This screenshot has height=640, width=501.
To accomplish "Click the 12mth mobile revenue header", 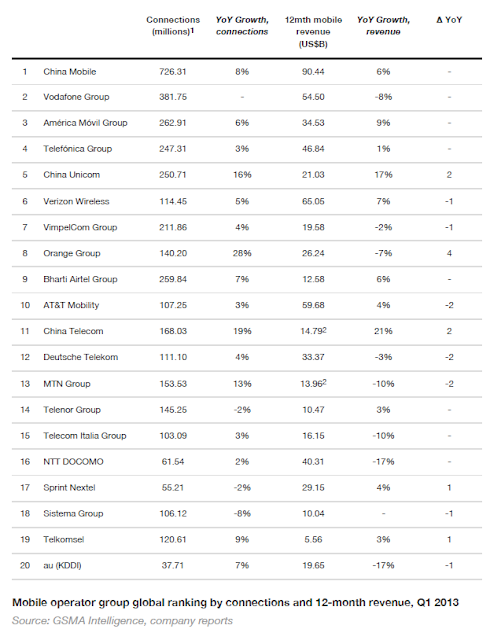I will [313, 32].
